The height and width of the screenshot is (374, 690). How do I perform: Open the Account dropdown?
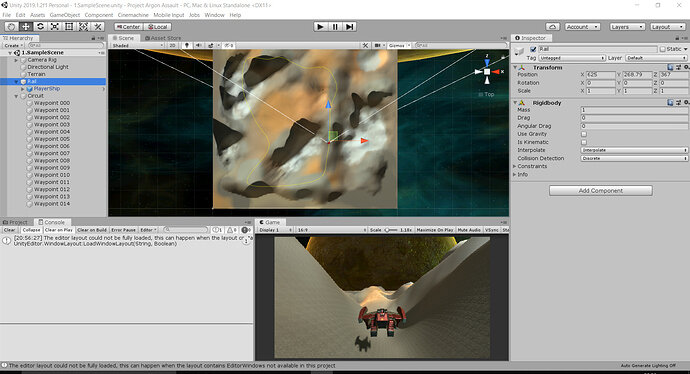582,27
